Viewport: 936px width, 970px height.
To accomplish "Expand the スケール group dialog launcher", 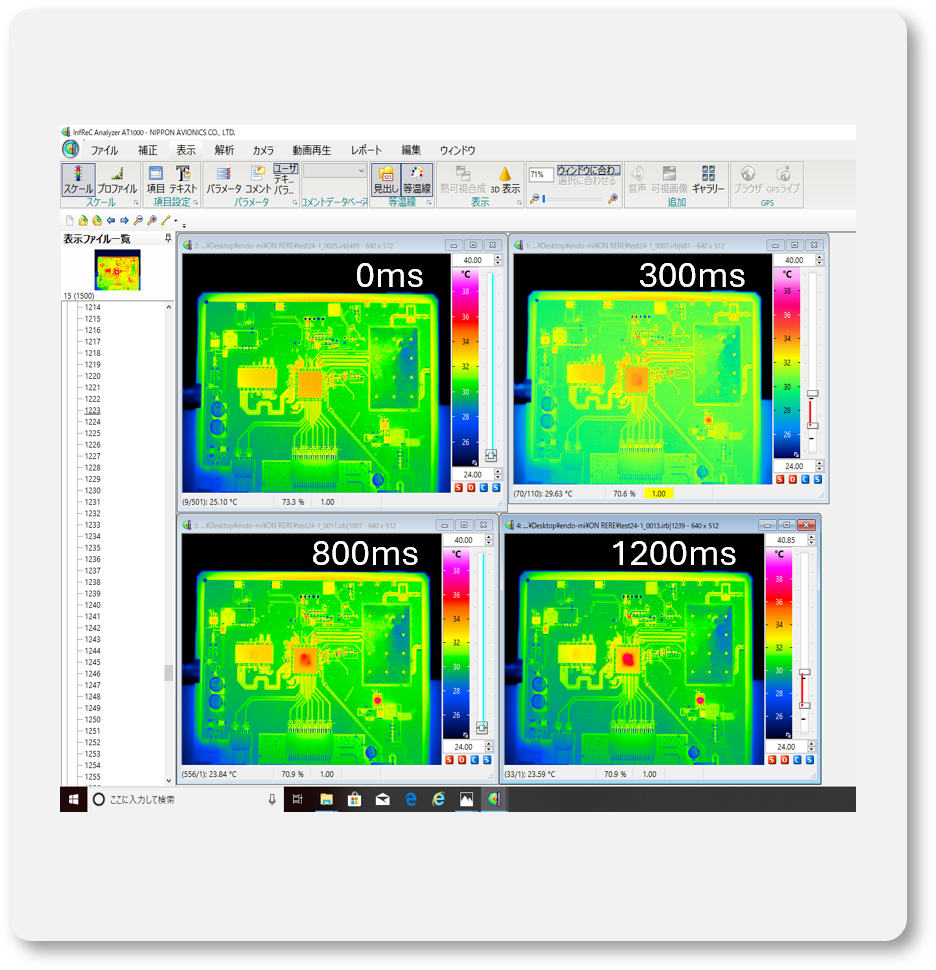I will click(135, 203).
